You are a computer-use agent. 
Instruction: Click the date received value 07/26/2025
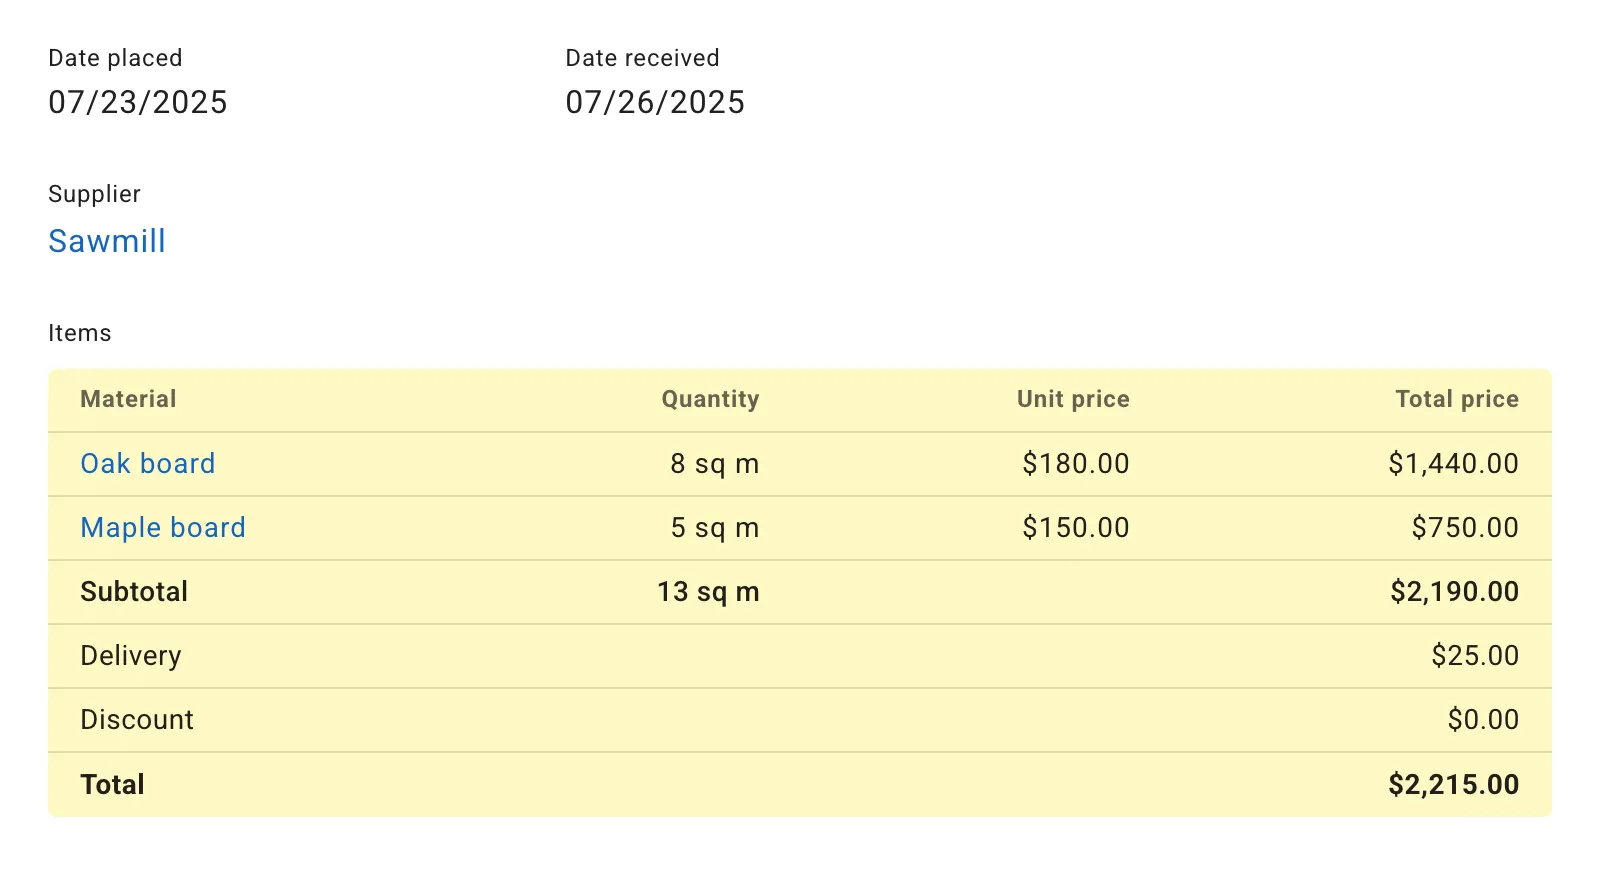(x=654, y=101)
